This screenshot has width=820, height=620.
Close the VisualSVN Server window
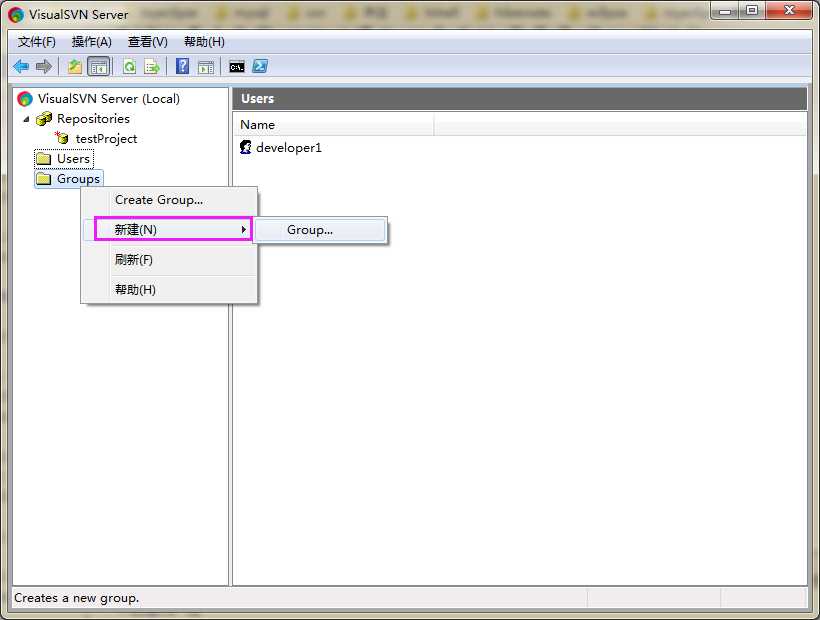789,11
